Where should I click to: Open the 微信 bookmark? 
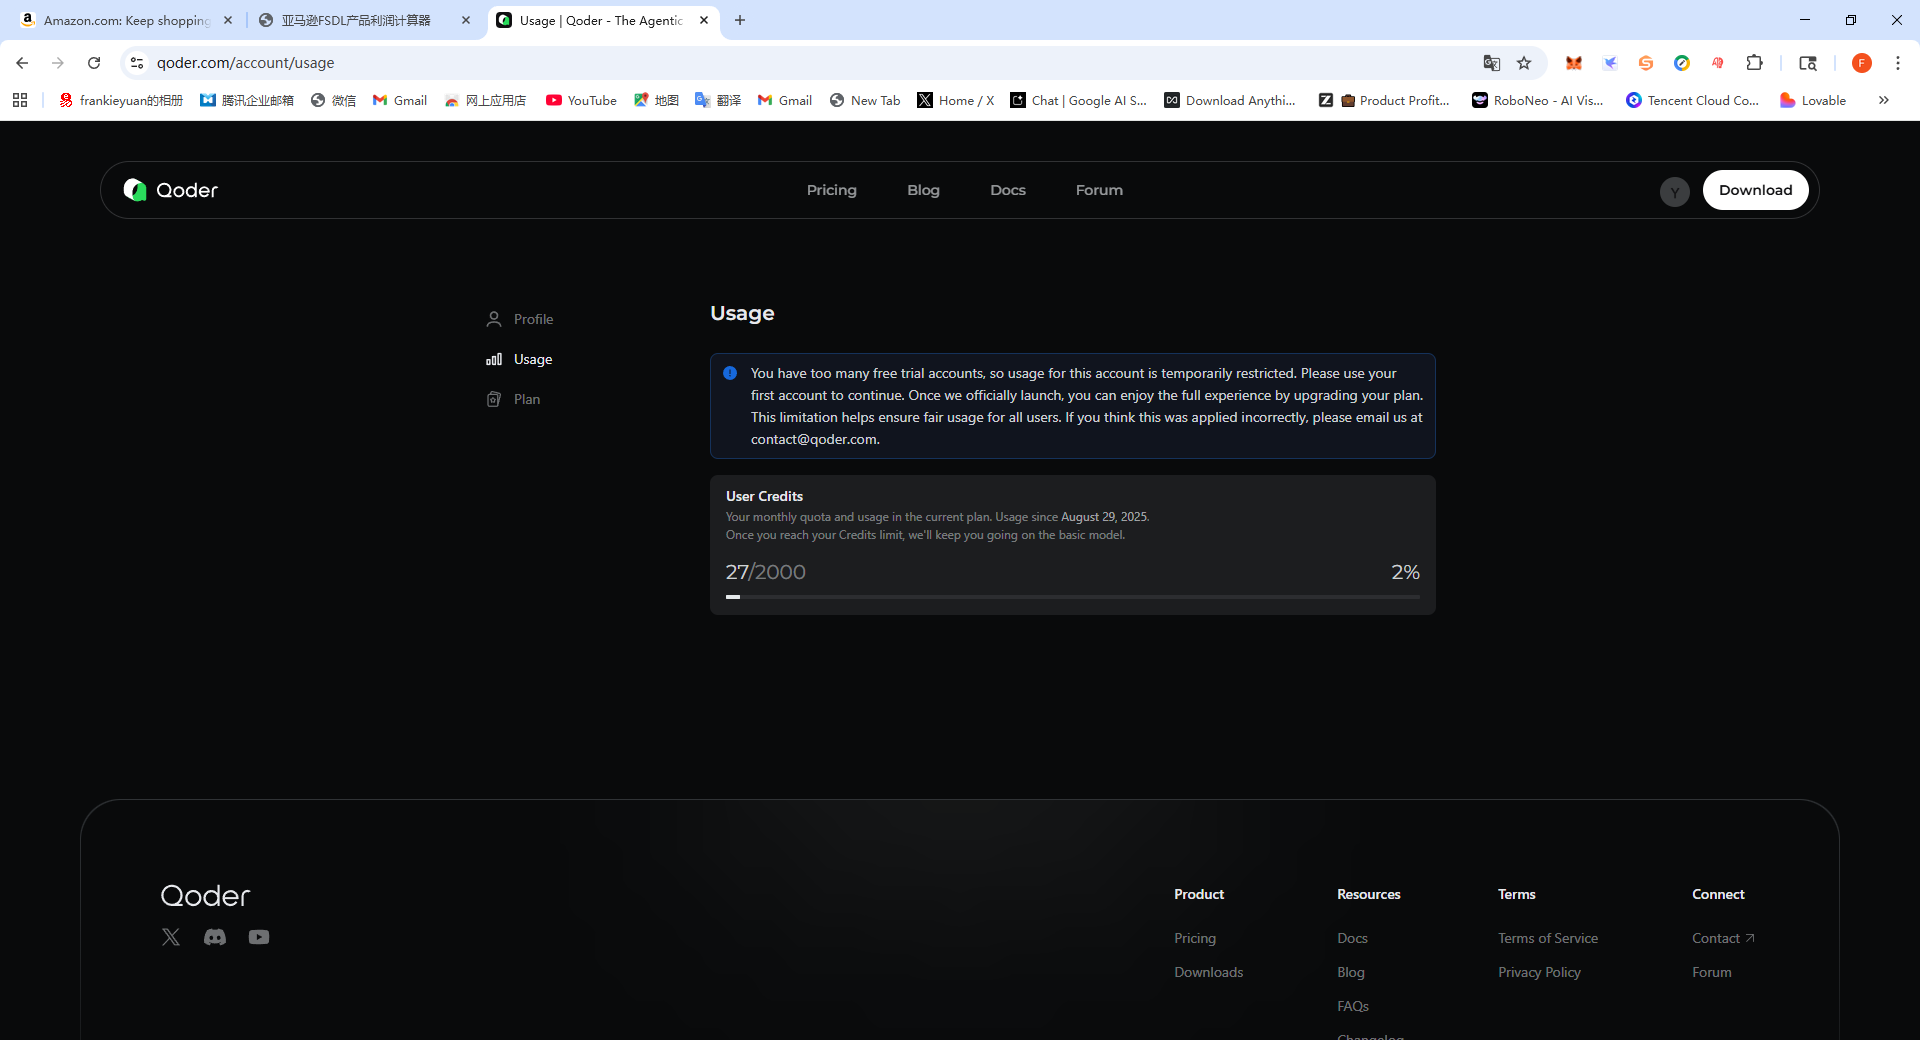click(333, 100)
